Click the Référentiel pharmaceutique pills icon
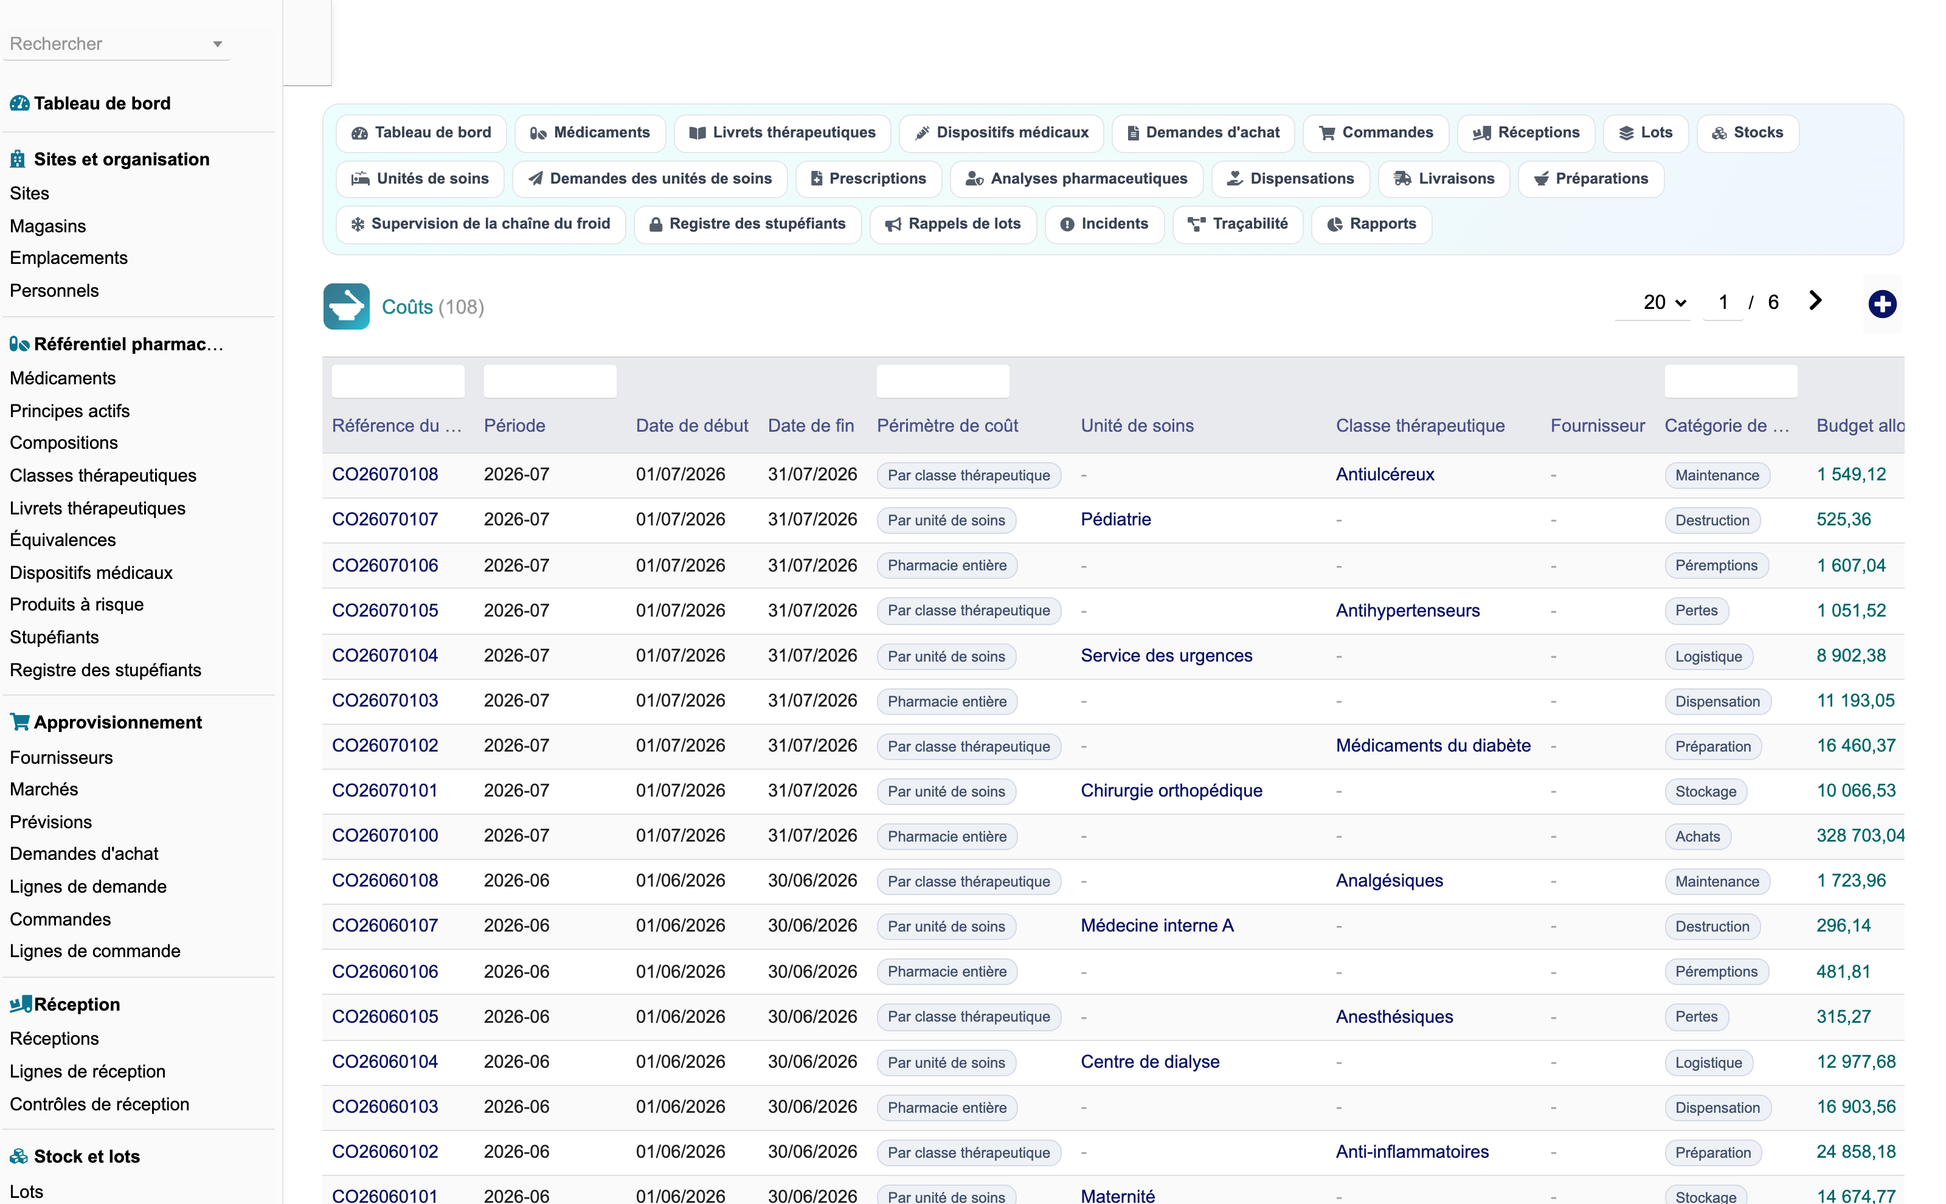This screenshot has height=1204, width=1946. [19, 344]
